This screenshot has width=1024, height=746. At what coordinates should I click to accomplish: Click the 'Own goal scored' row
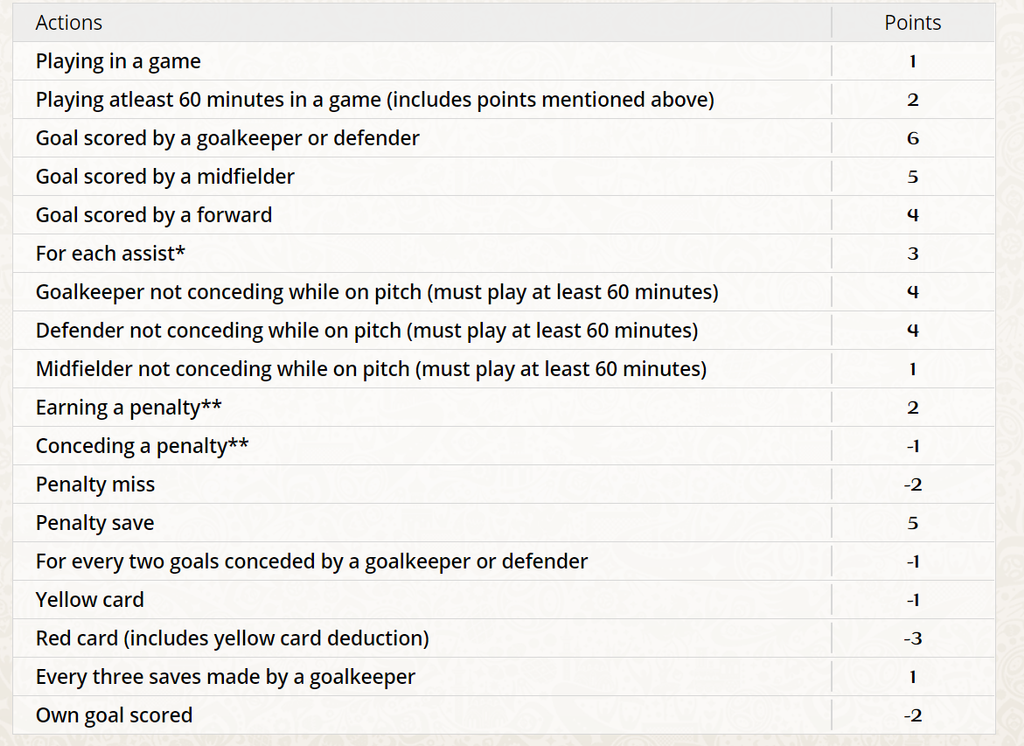504,715
